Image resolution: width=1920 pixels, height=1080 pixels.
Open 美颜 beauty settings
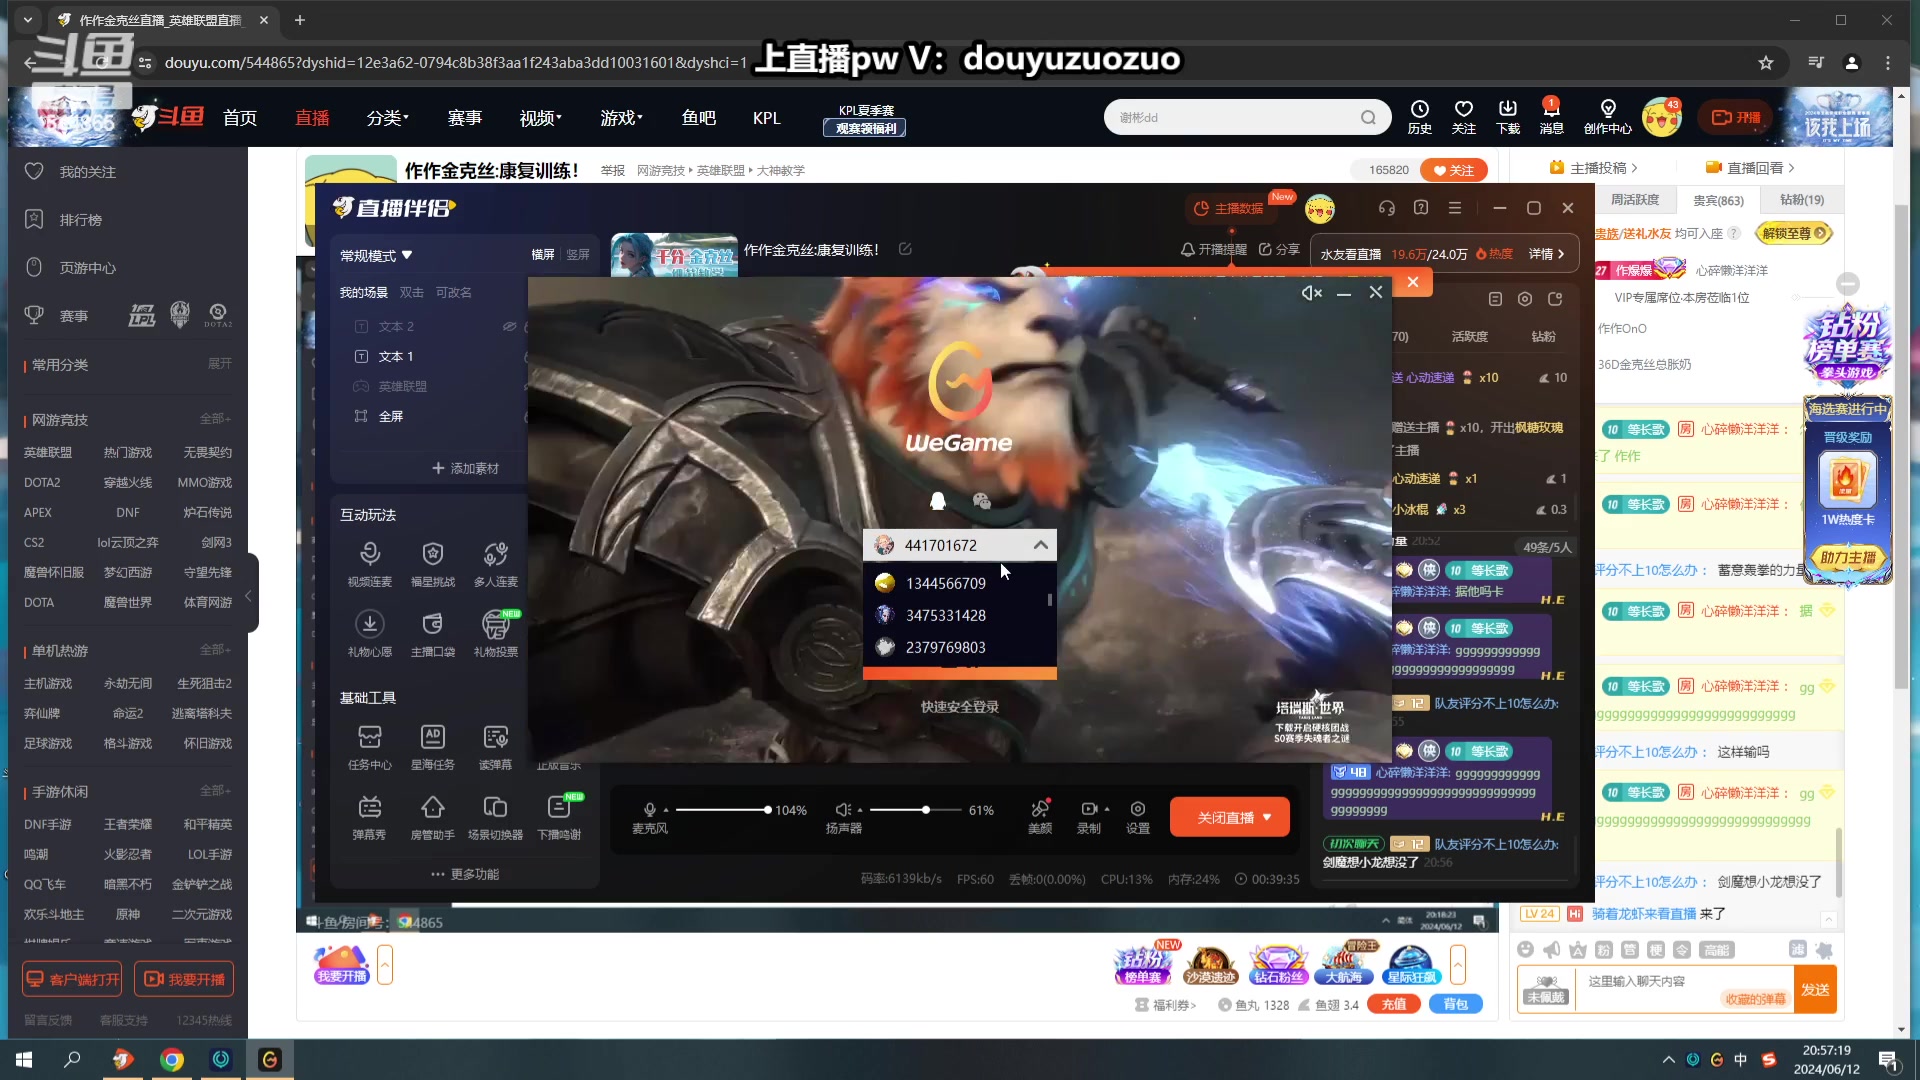[x=1040, y=816]
